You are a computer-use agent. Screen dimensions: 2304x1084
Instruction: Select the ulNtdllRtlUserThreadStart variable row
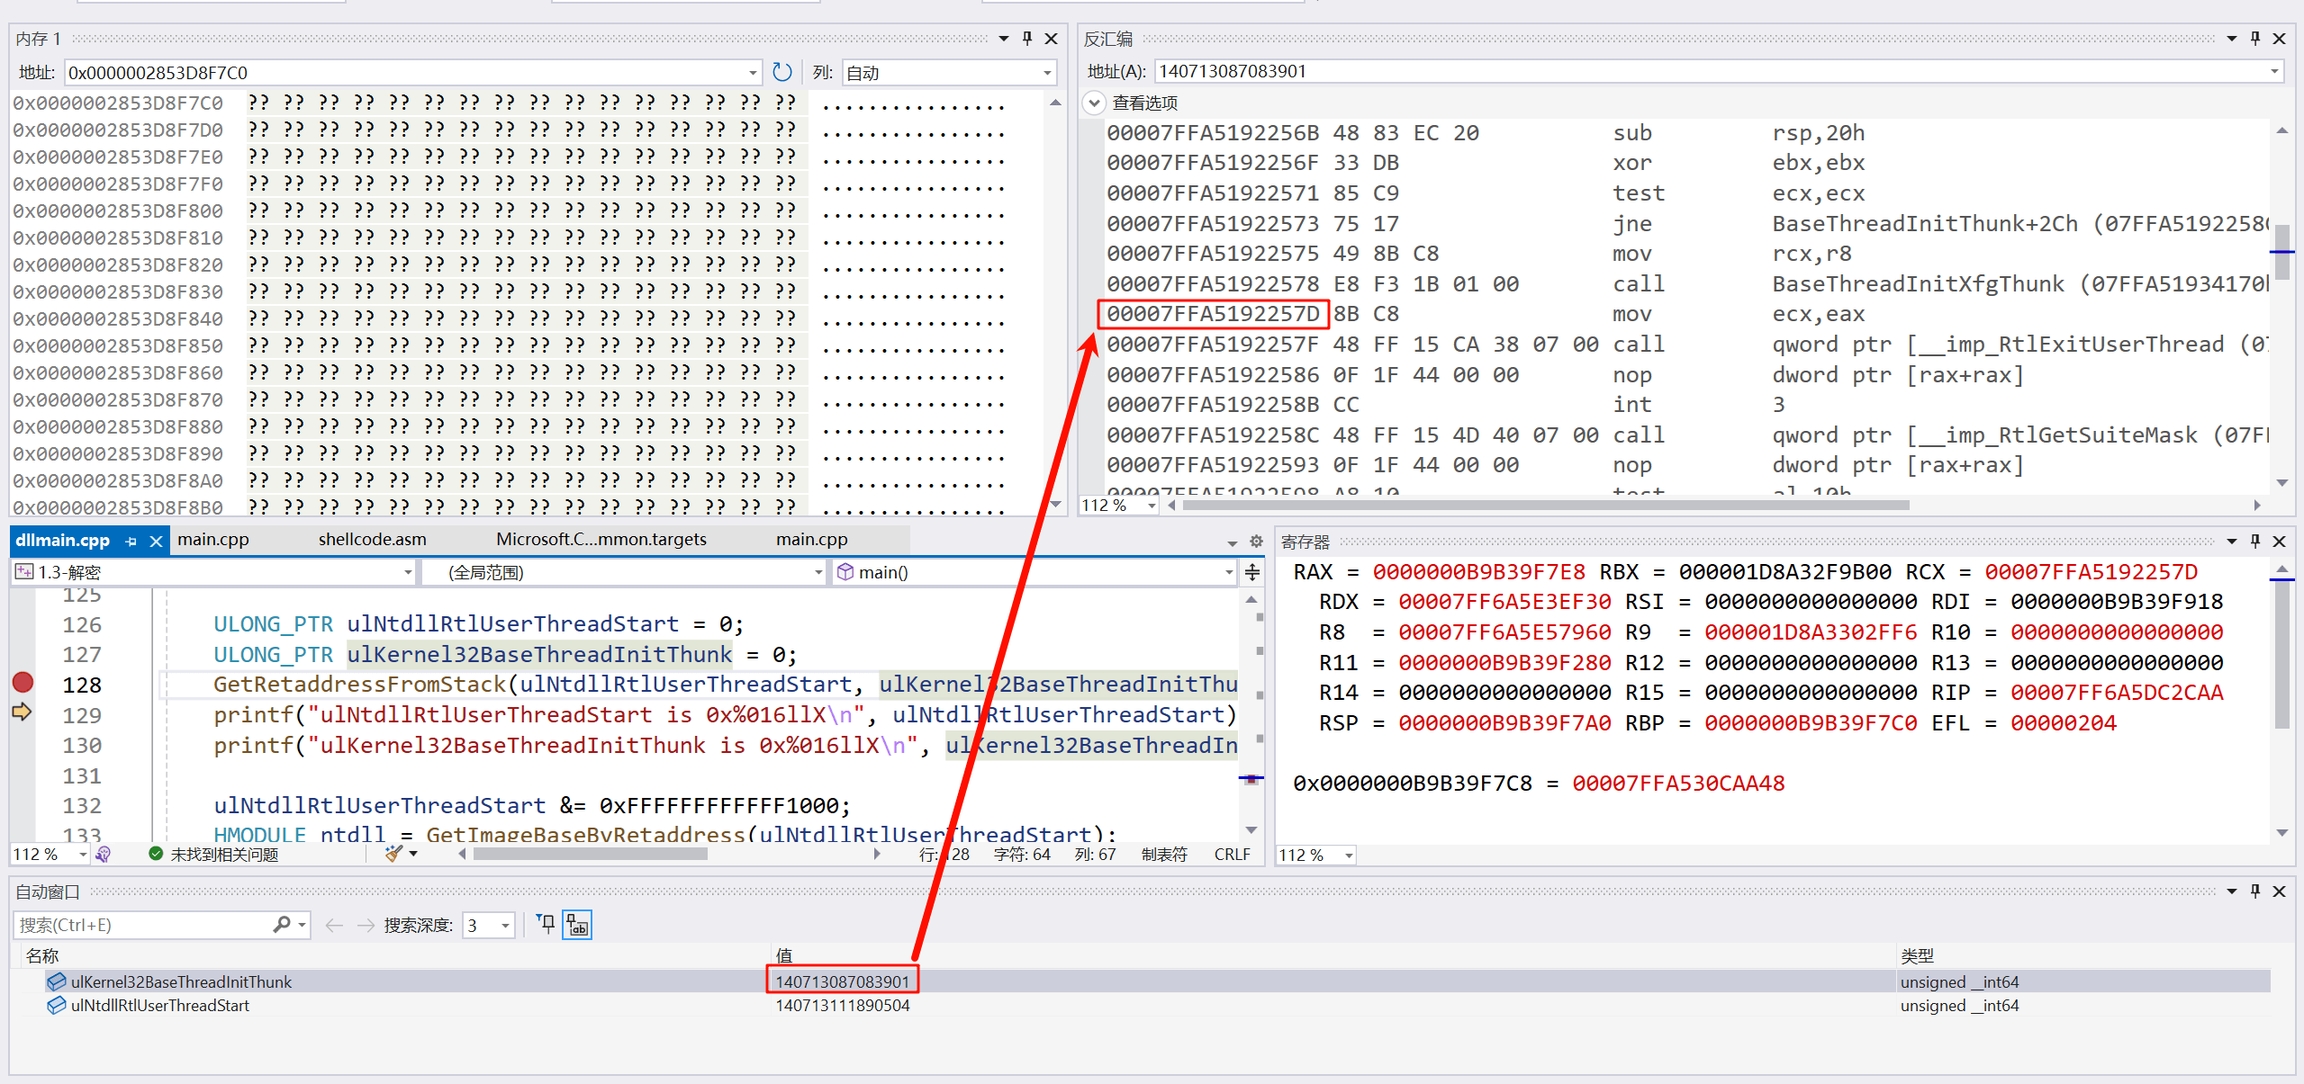[x=160, y=1005]
